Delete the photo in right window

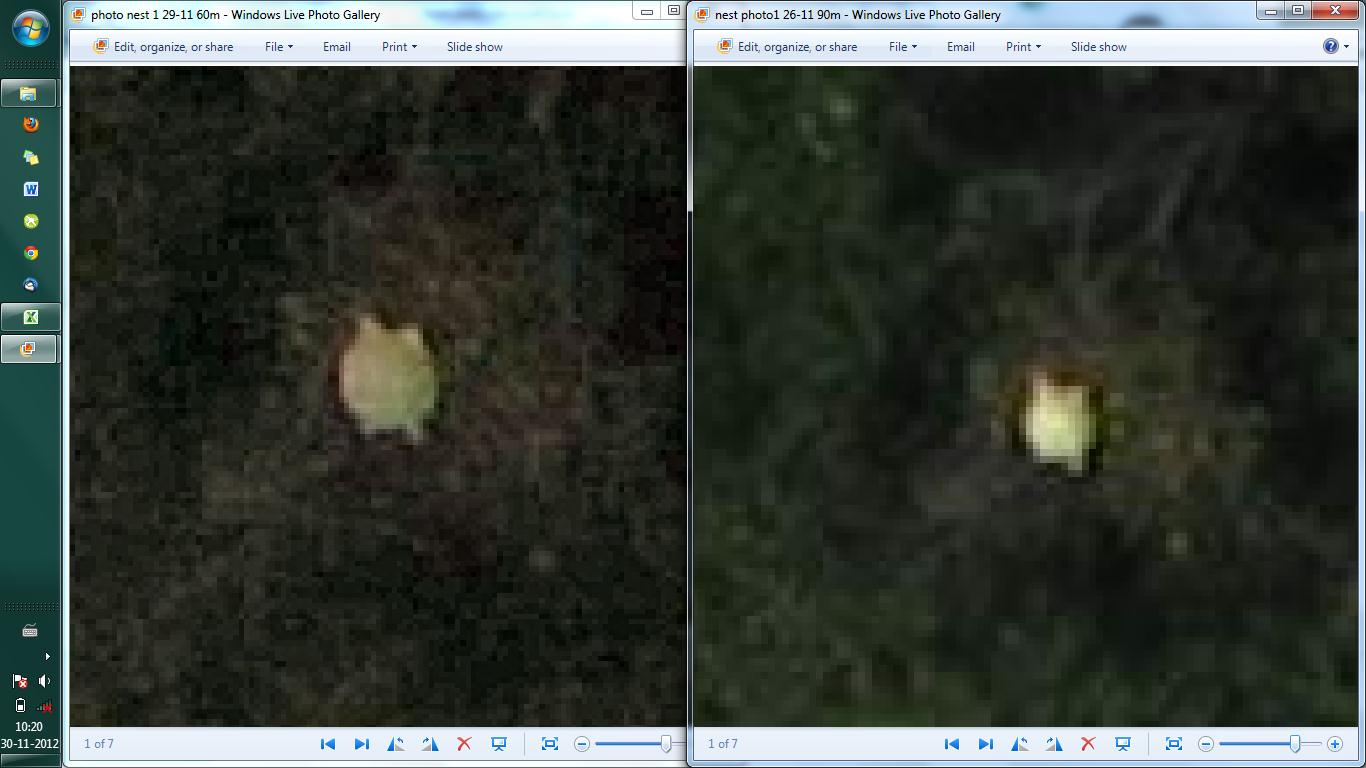tap(1088, 744)
